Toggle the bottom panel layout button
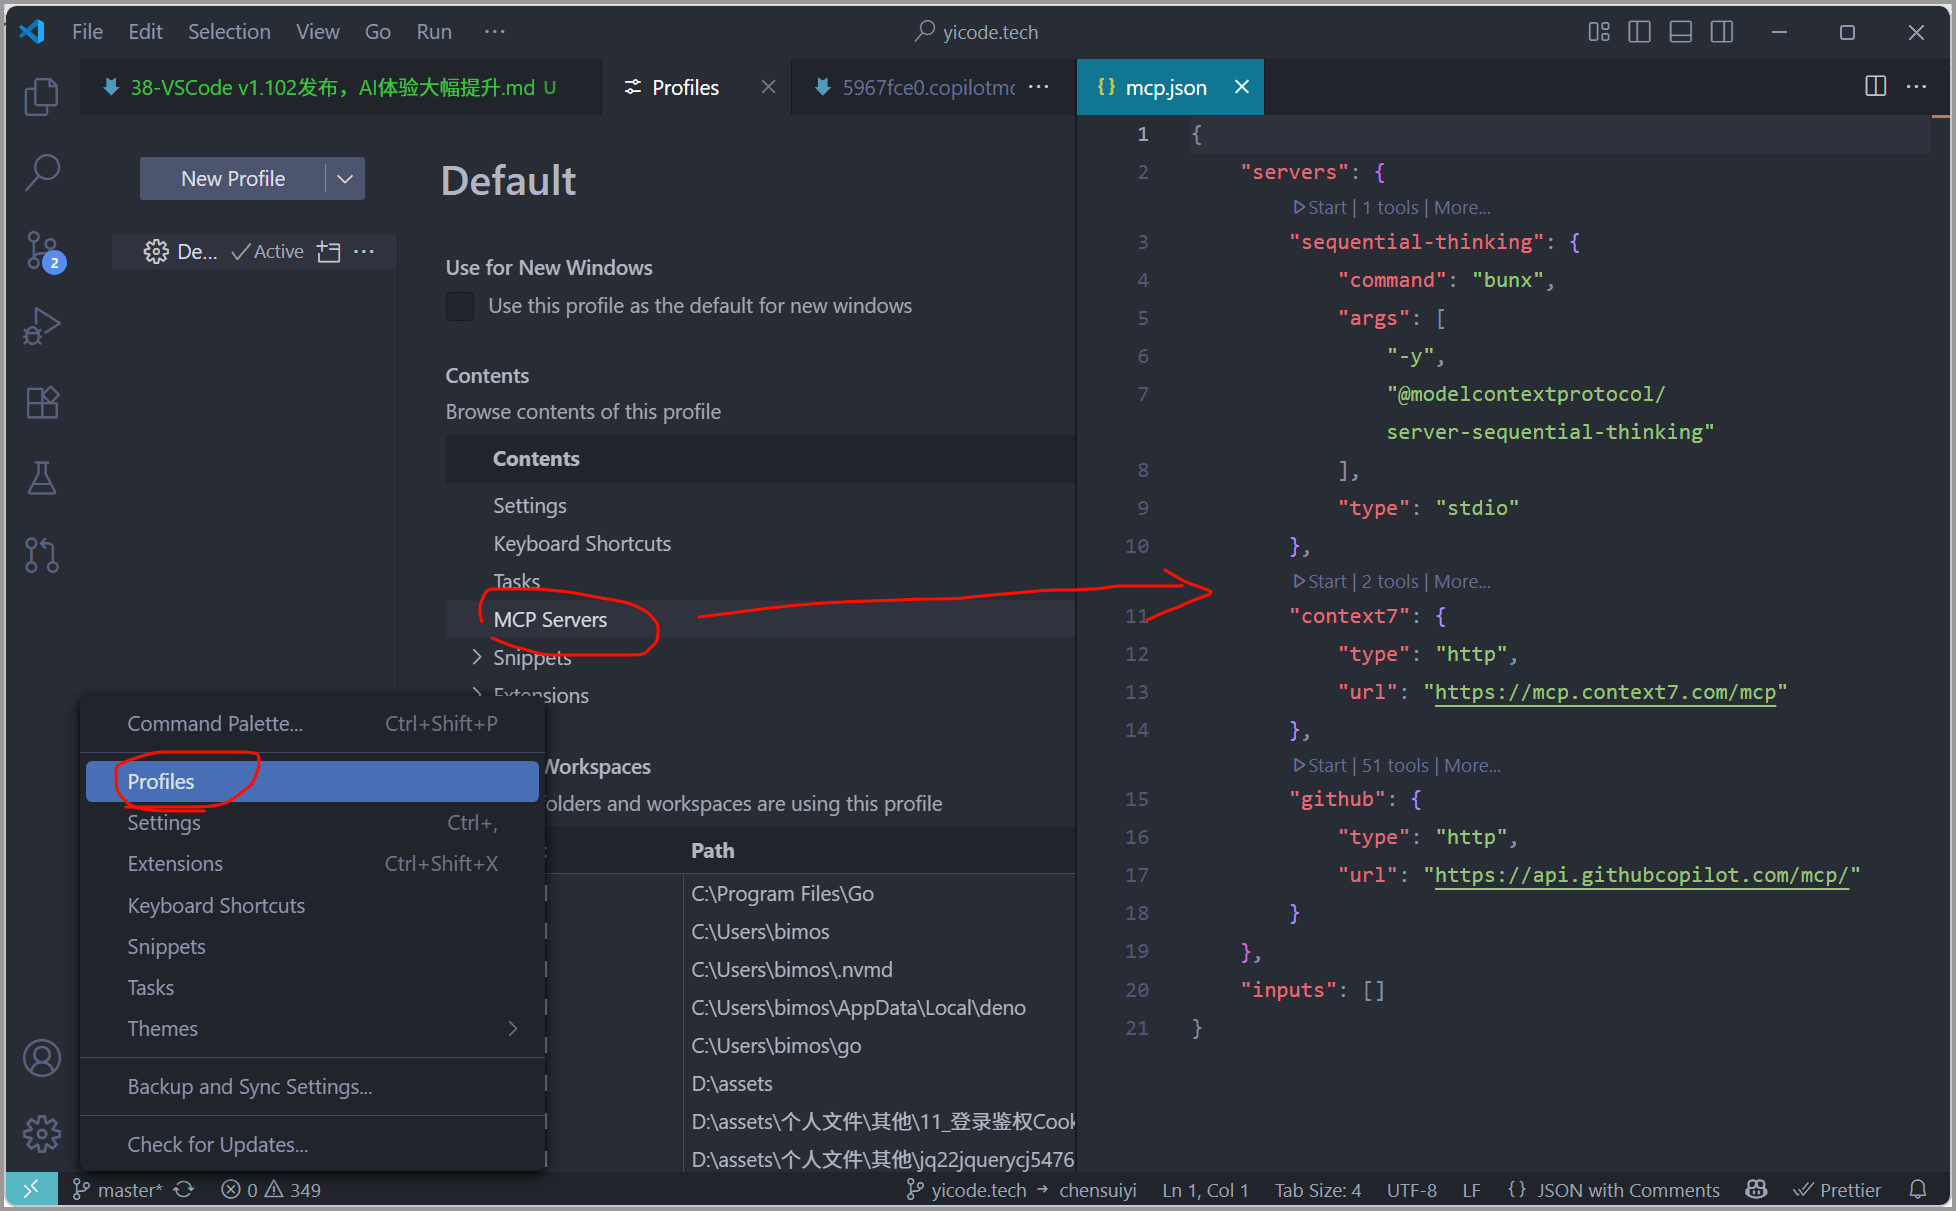Screen dimensions: 1956x1211 (x=1681, y=32)
